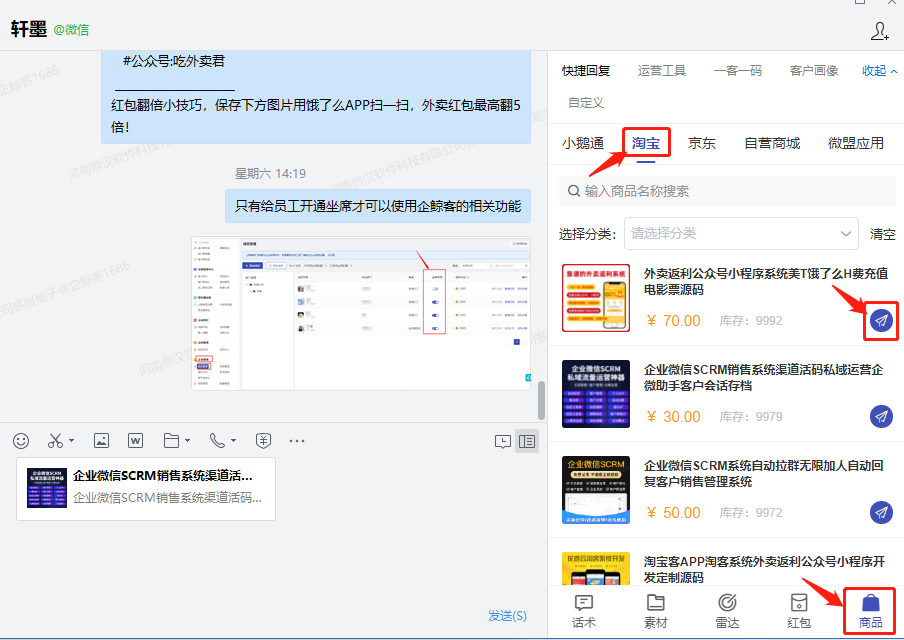This screenshot has height=640, width=904.
Task: Click product title 企业微信SCRM系统自动拉群
Action: [763, 473]
